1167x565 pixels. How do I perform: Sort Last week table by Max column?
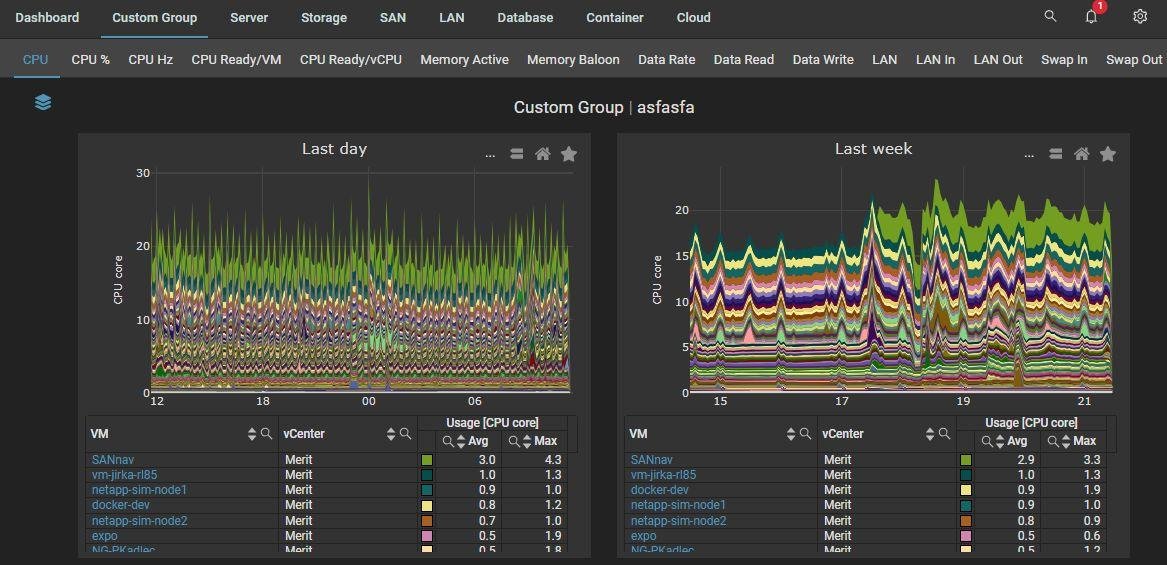pos(1066,441)
